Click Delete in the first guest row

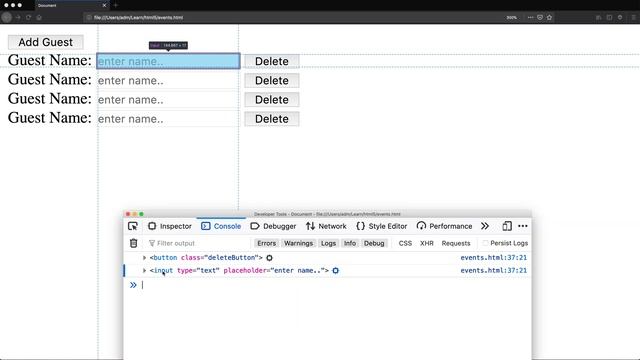(x=272, y=61)
